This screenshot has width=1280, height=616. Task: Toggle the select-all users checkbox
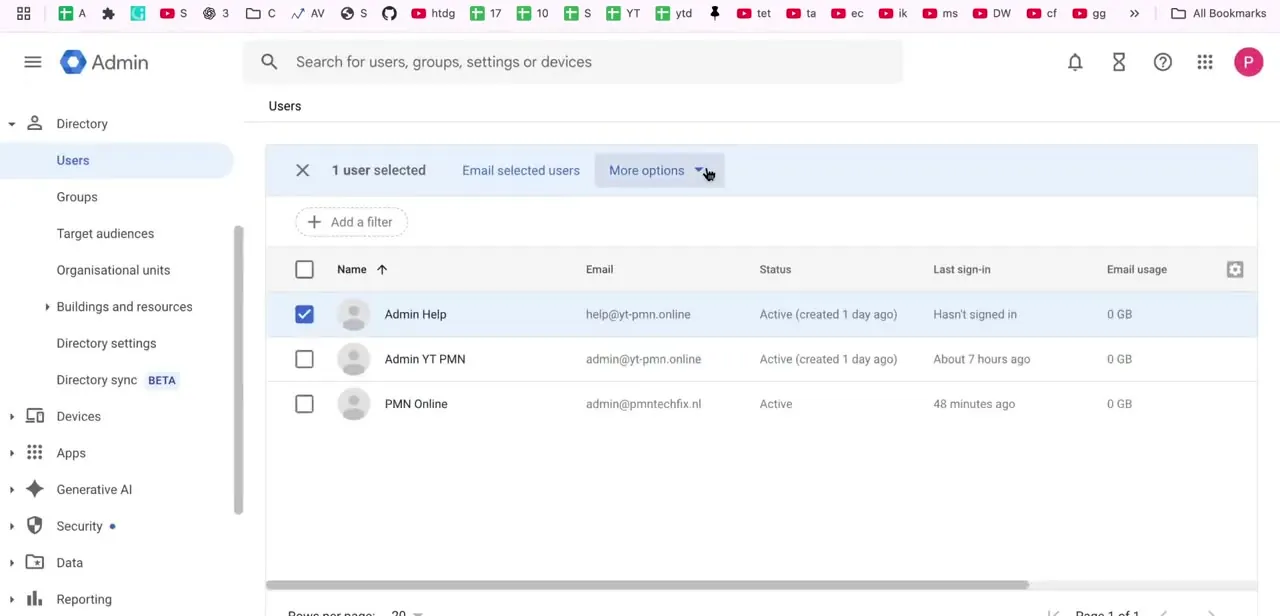(x=304, y=269)
